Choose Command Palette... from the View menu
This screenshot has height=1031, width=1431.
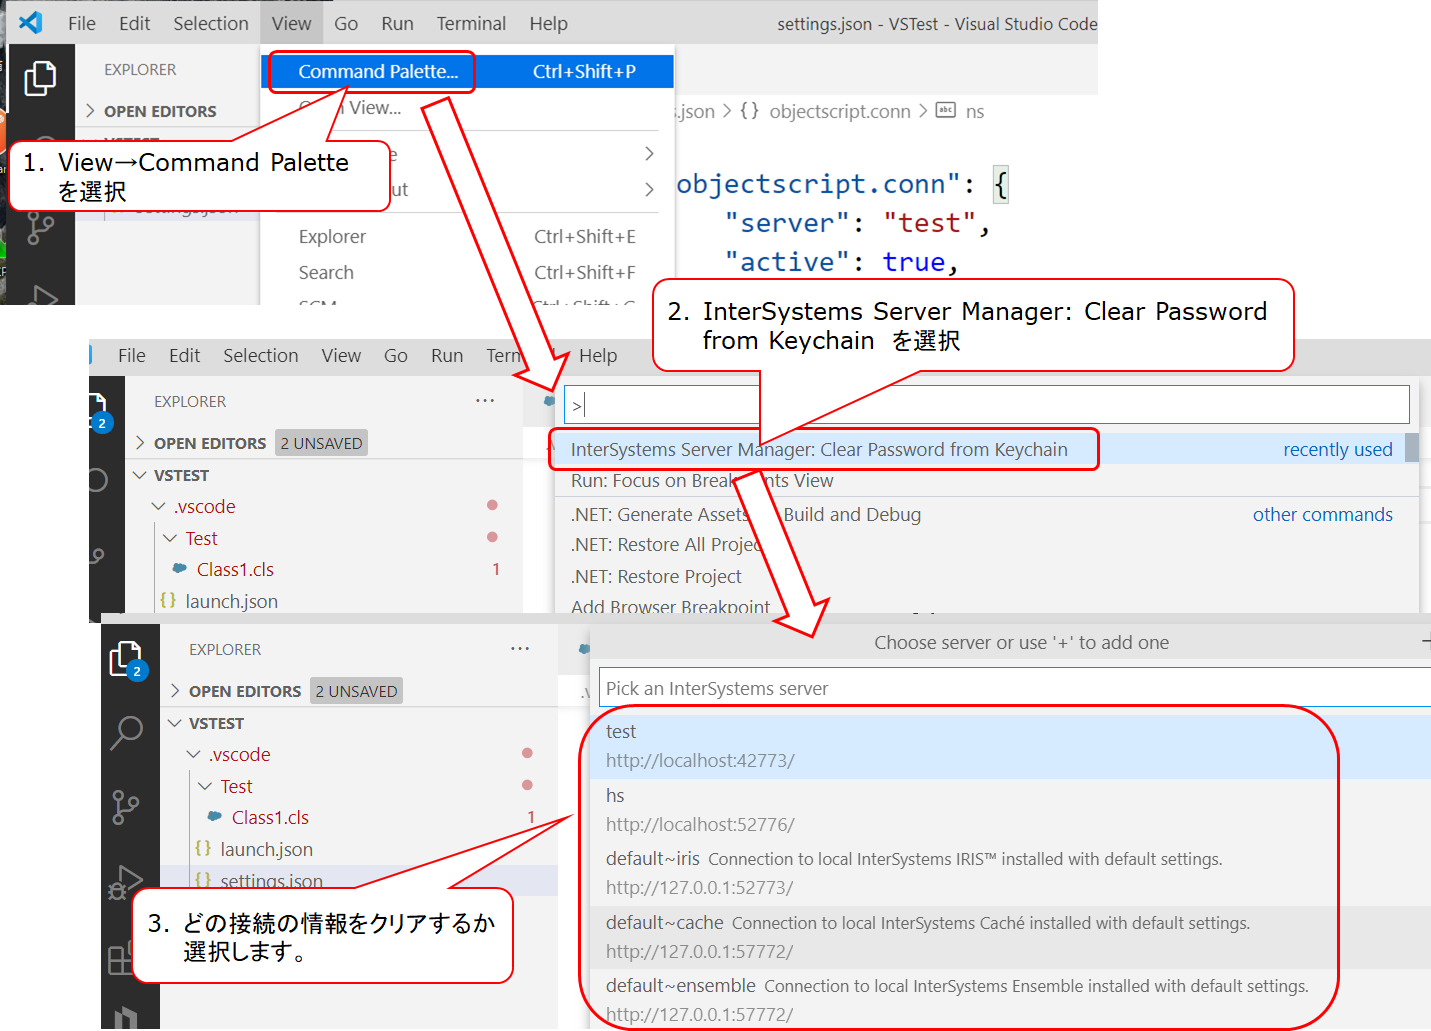click(x=377, y=72)
